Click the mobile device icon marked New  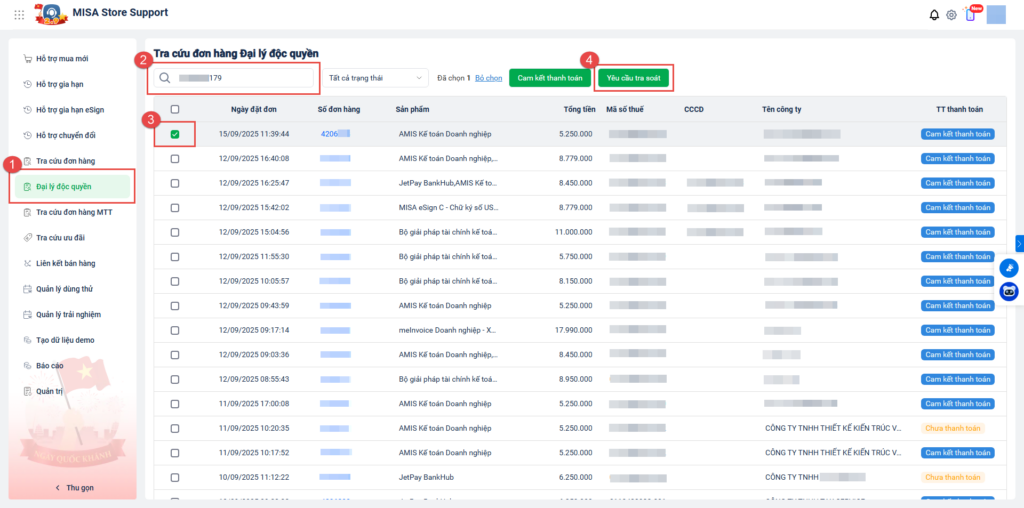pos(969,14)
